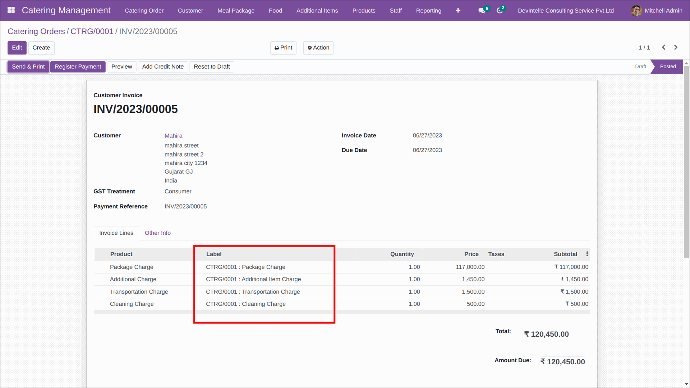Viewport: 690px width, 388px height.
Task: Open the Food menu
Action: 275,11
